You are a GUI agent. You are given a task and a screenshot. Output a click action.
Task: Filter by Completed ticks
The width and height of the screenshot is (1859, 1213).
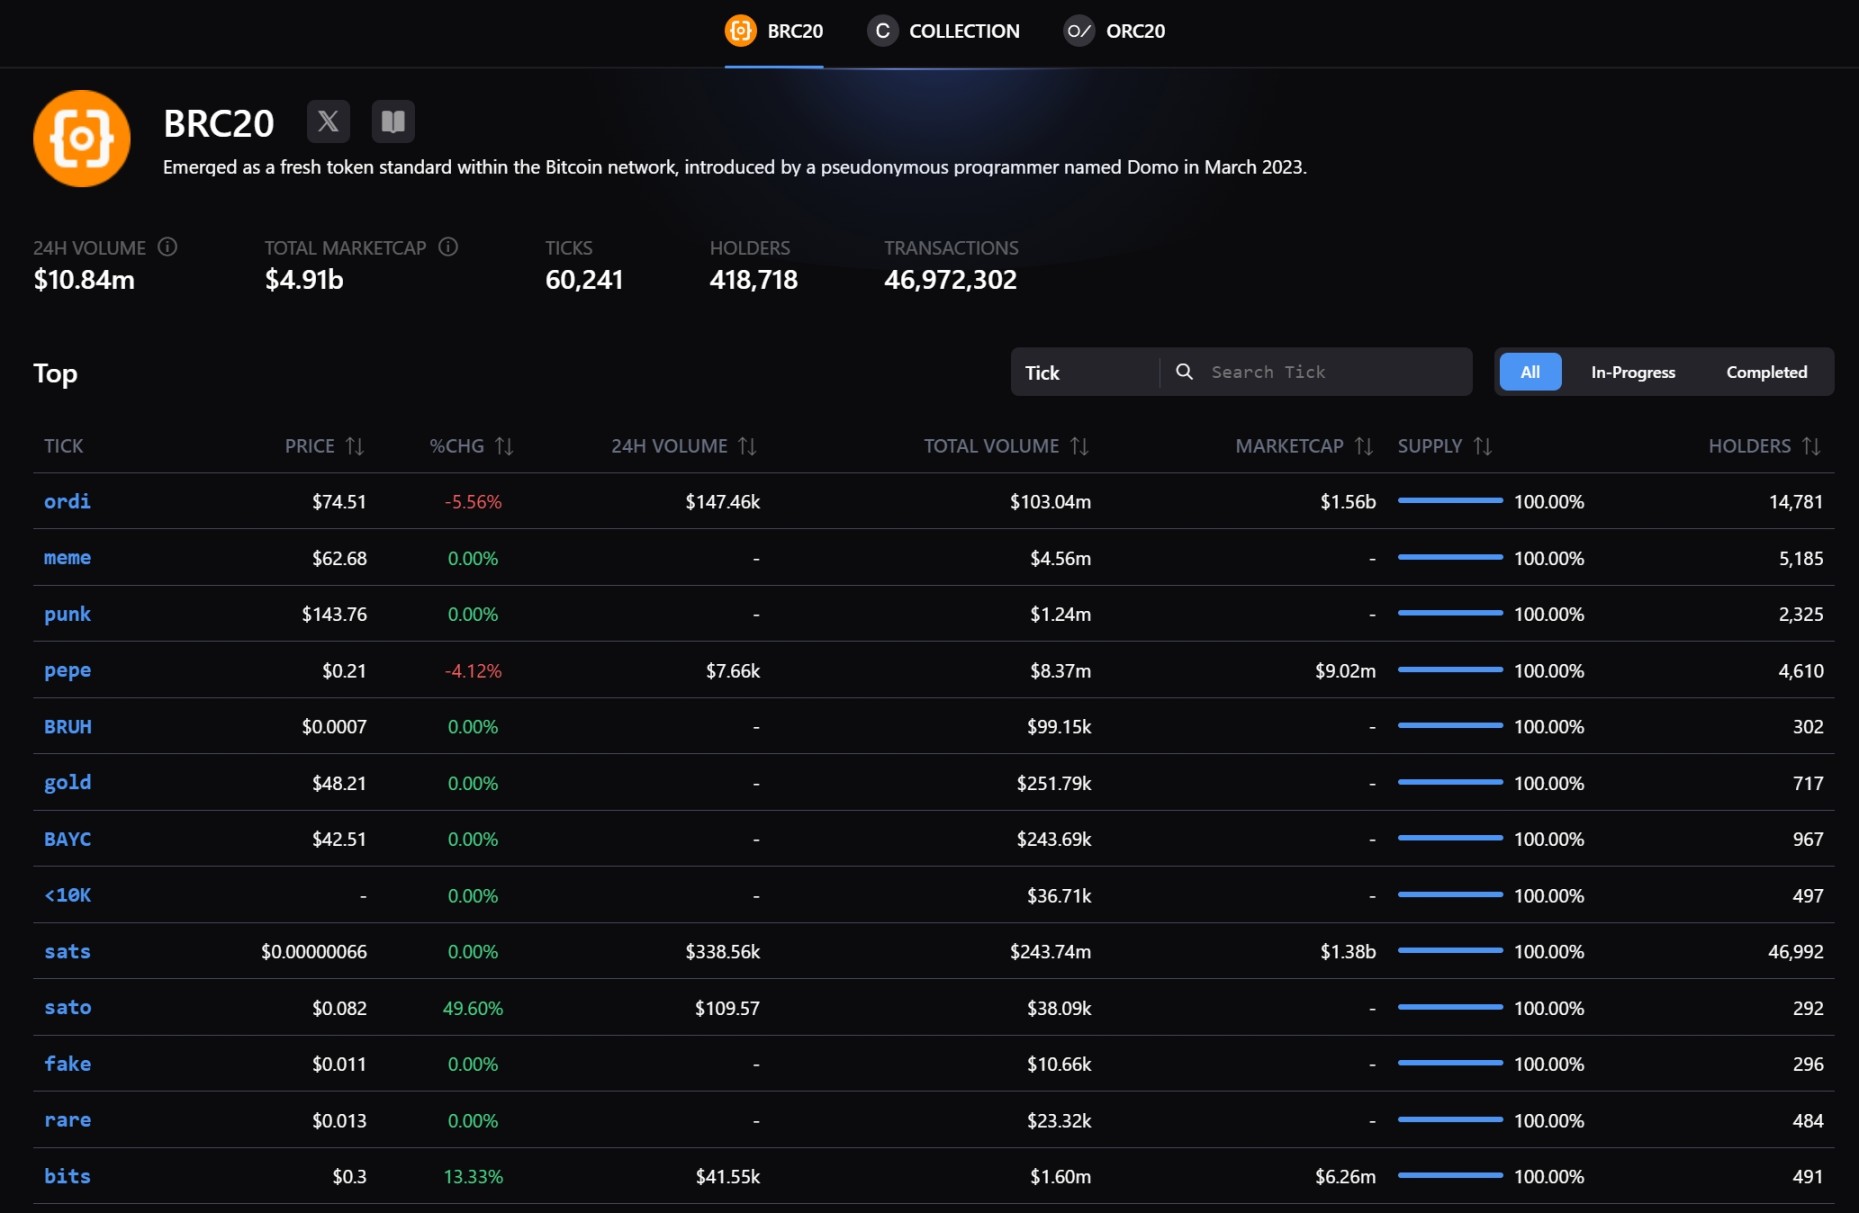[1766, 372]
